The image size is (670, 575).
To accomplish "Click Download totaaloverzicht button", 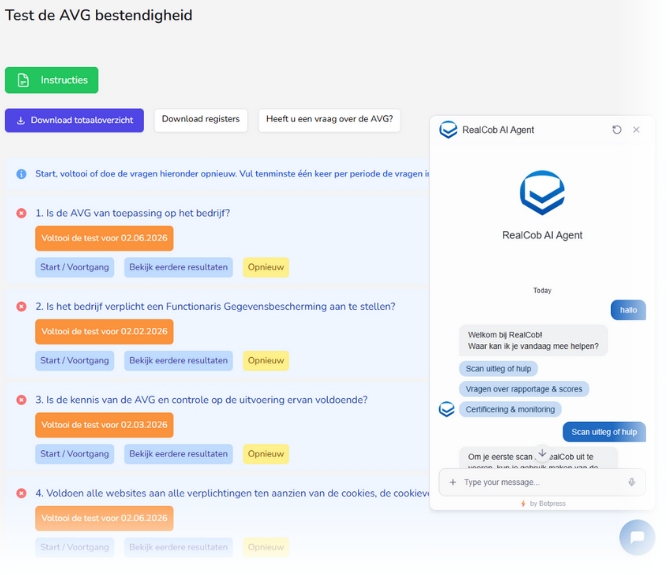I will tap(74, 120).
